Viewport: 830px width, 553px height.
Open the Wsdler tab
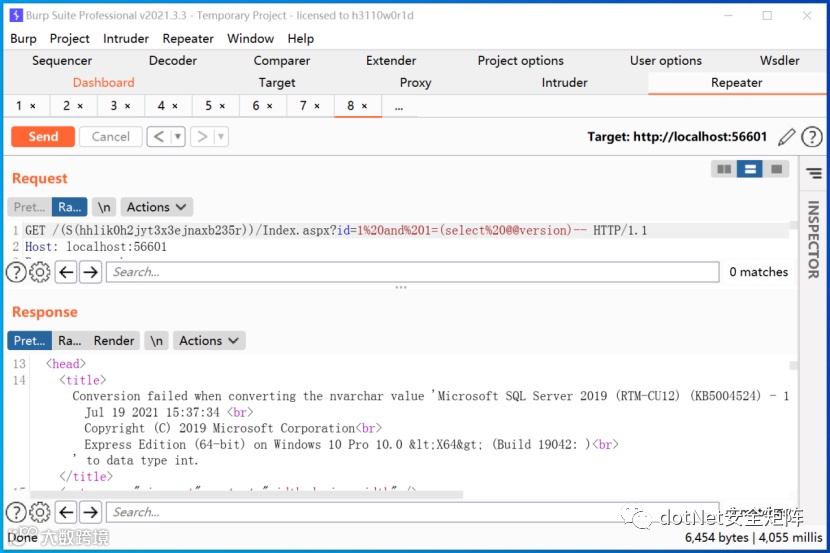click(x=780, y=61)
